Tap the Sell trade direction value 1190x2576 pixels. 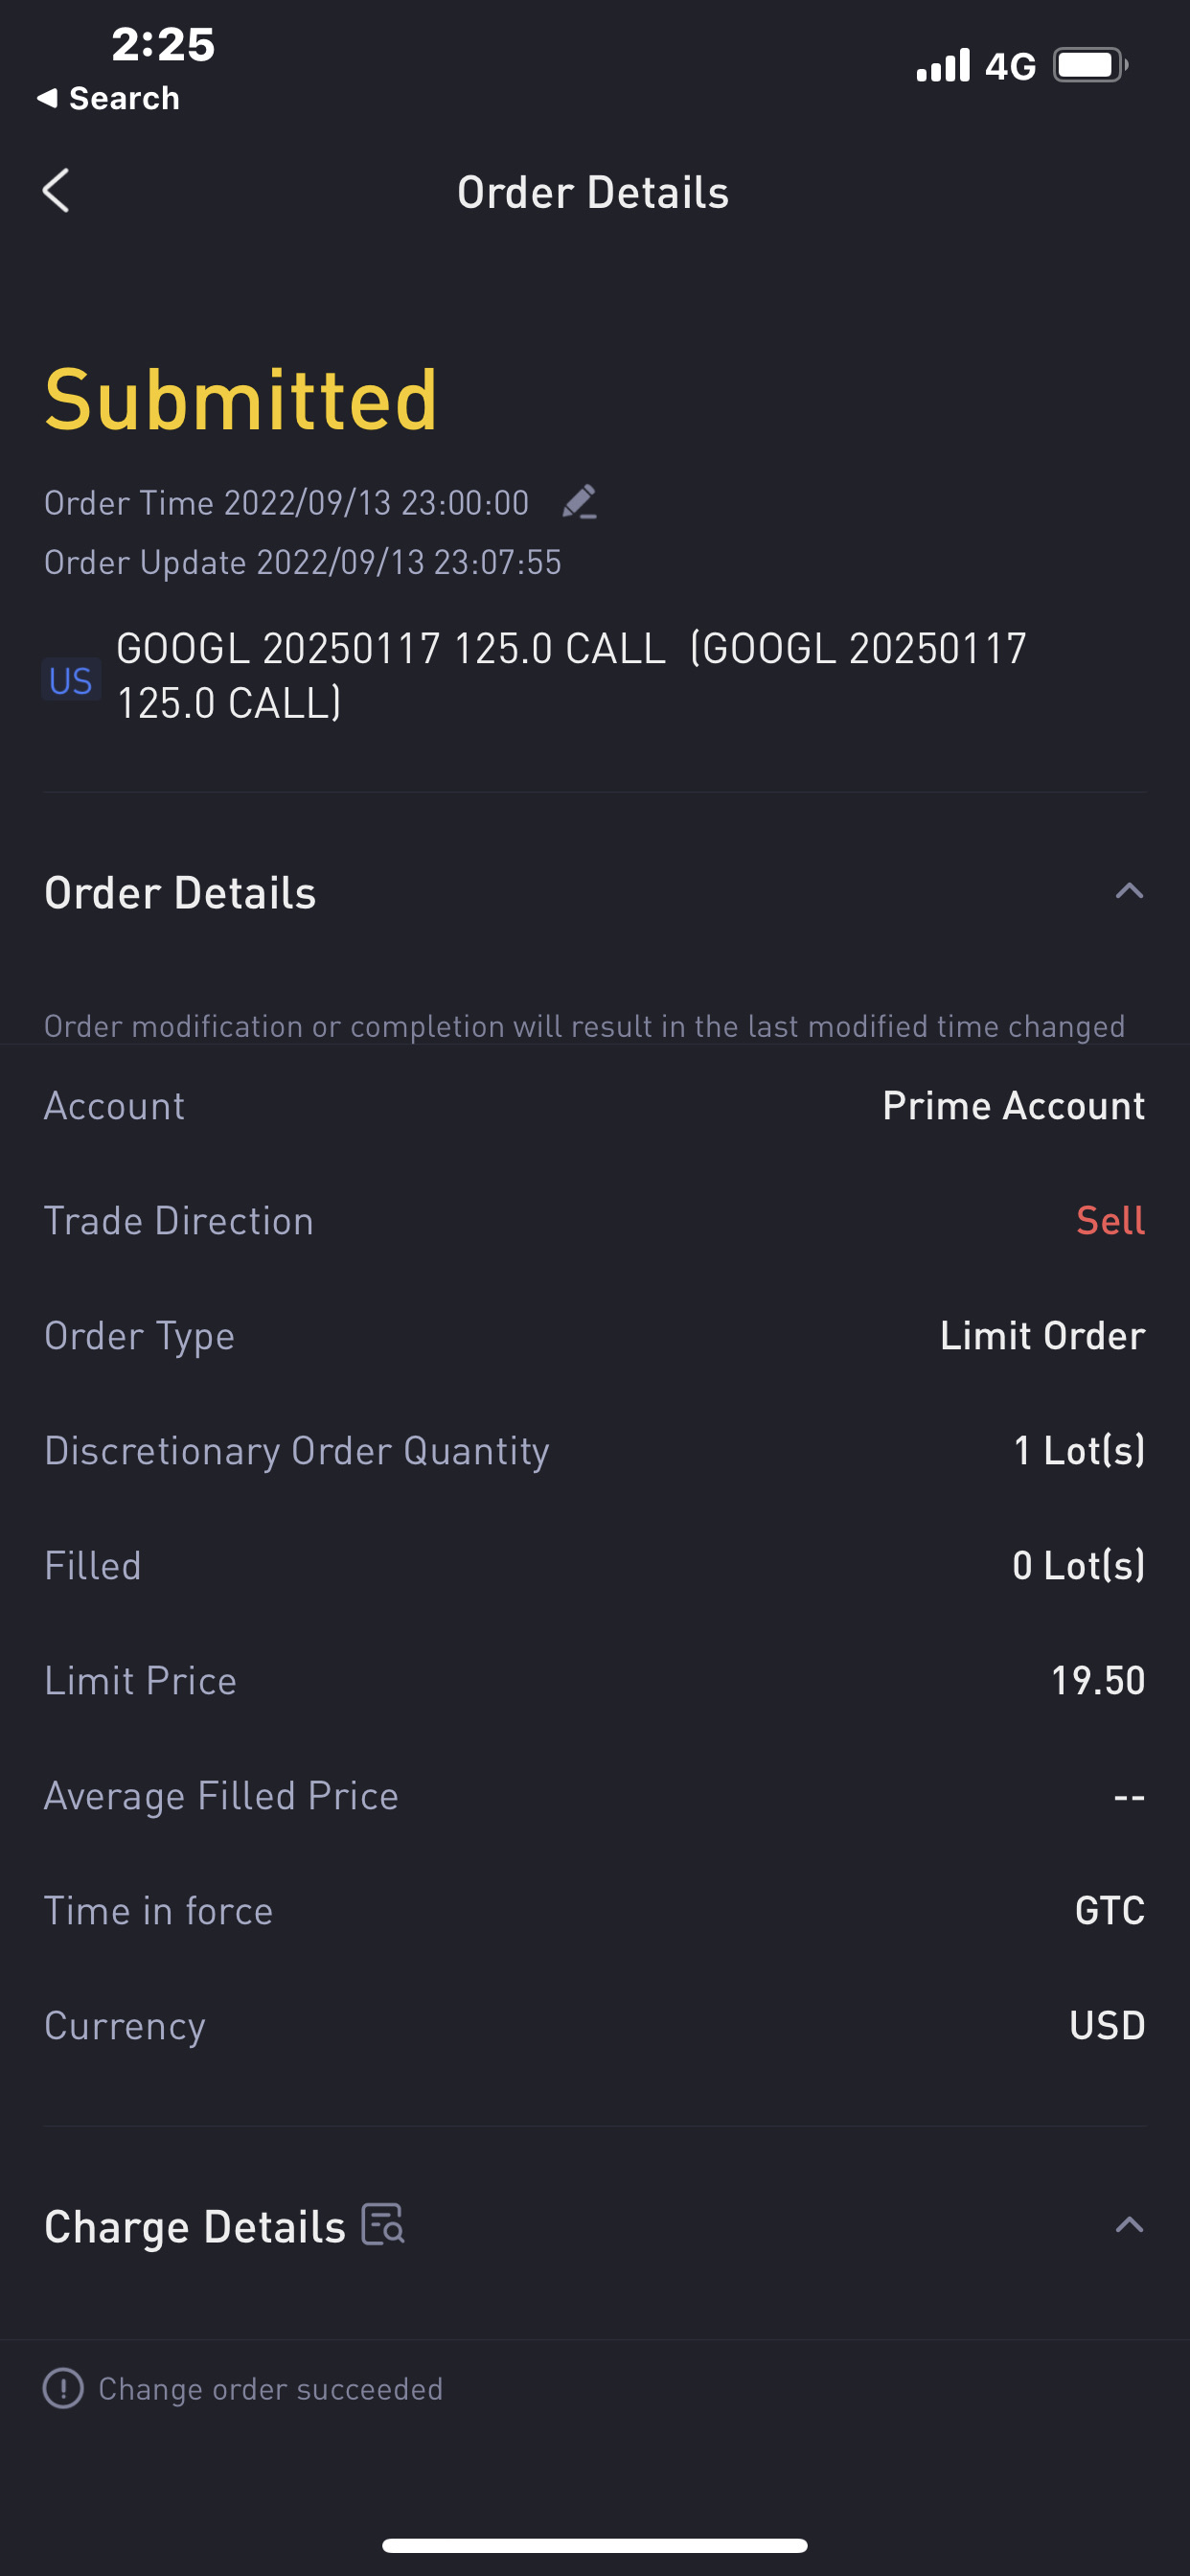[x=1110, y=1221]
